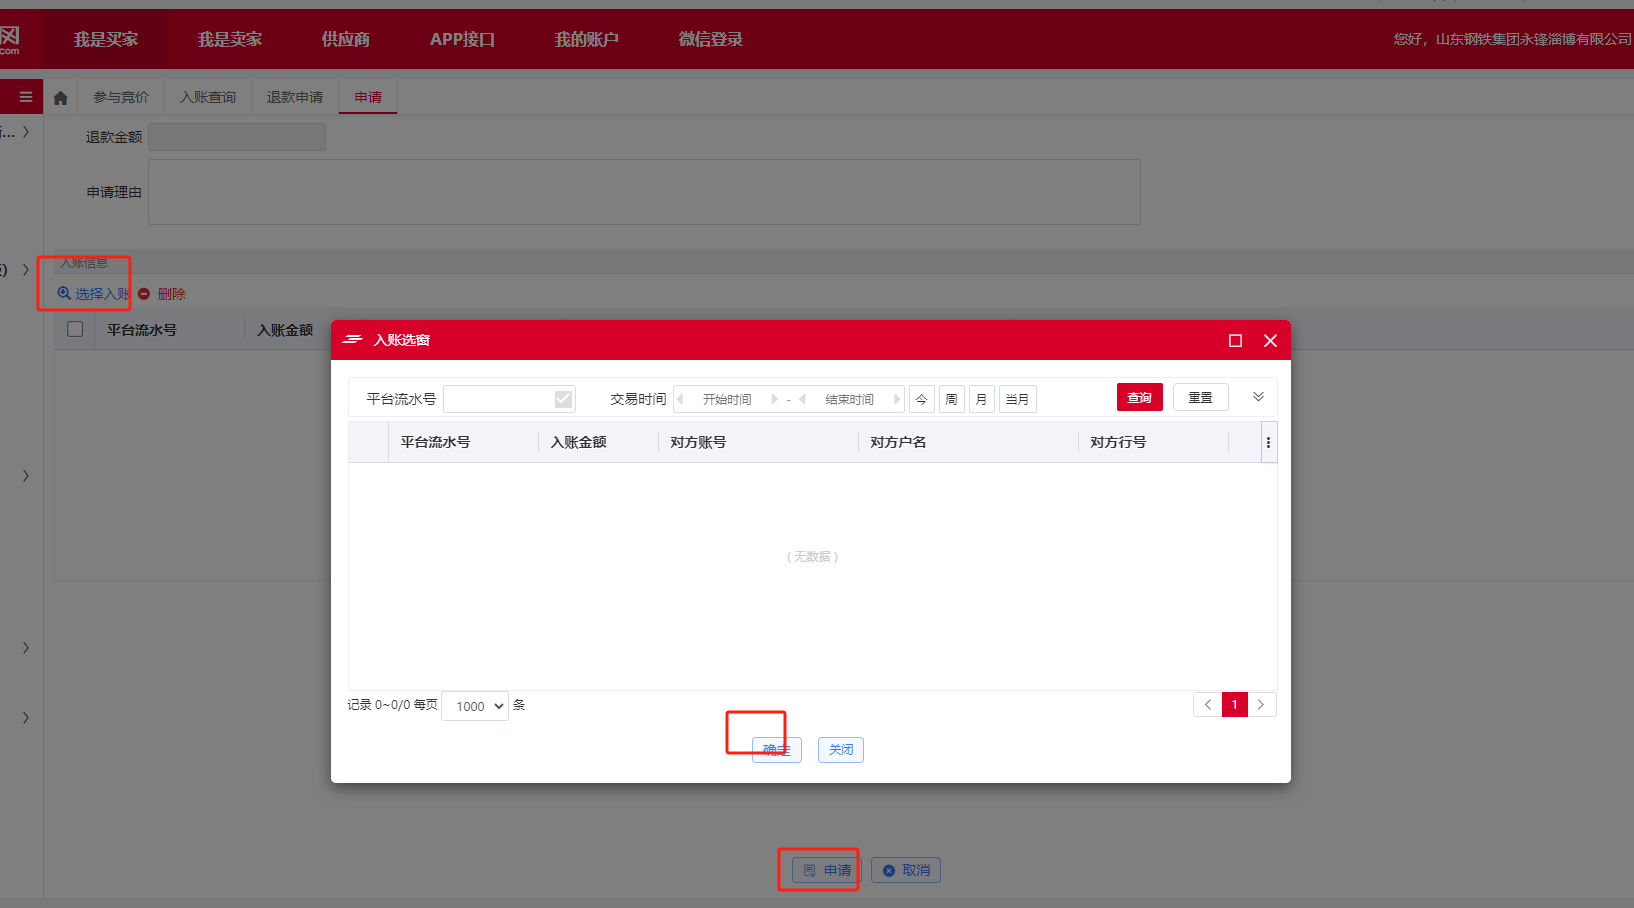This screenshot has height=908, width=1634.
Task: Switch to the 退款申请 tab
Action: pyautogui.click(x=295, y=97)
